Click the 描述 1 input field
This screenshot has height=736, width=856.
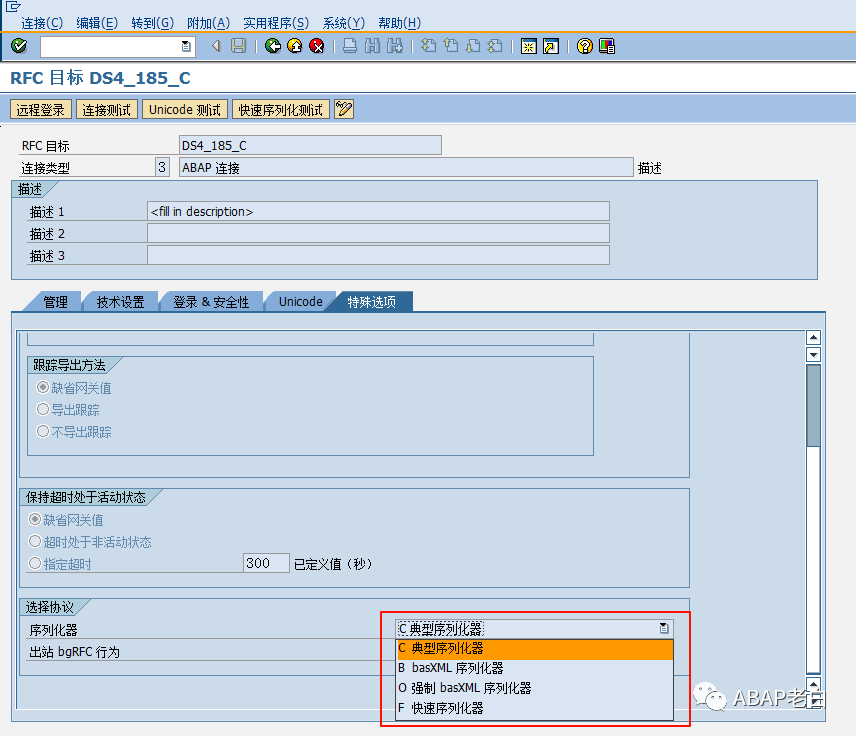pyautogui.click(x=378, y=211)
